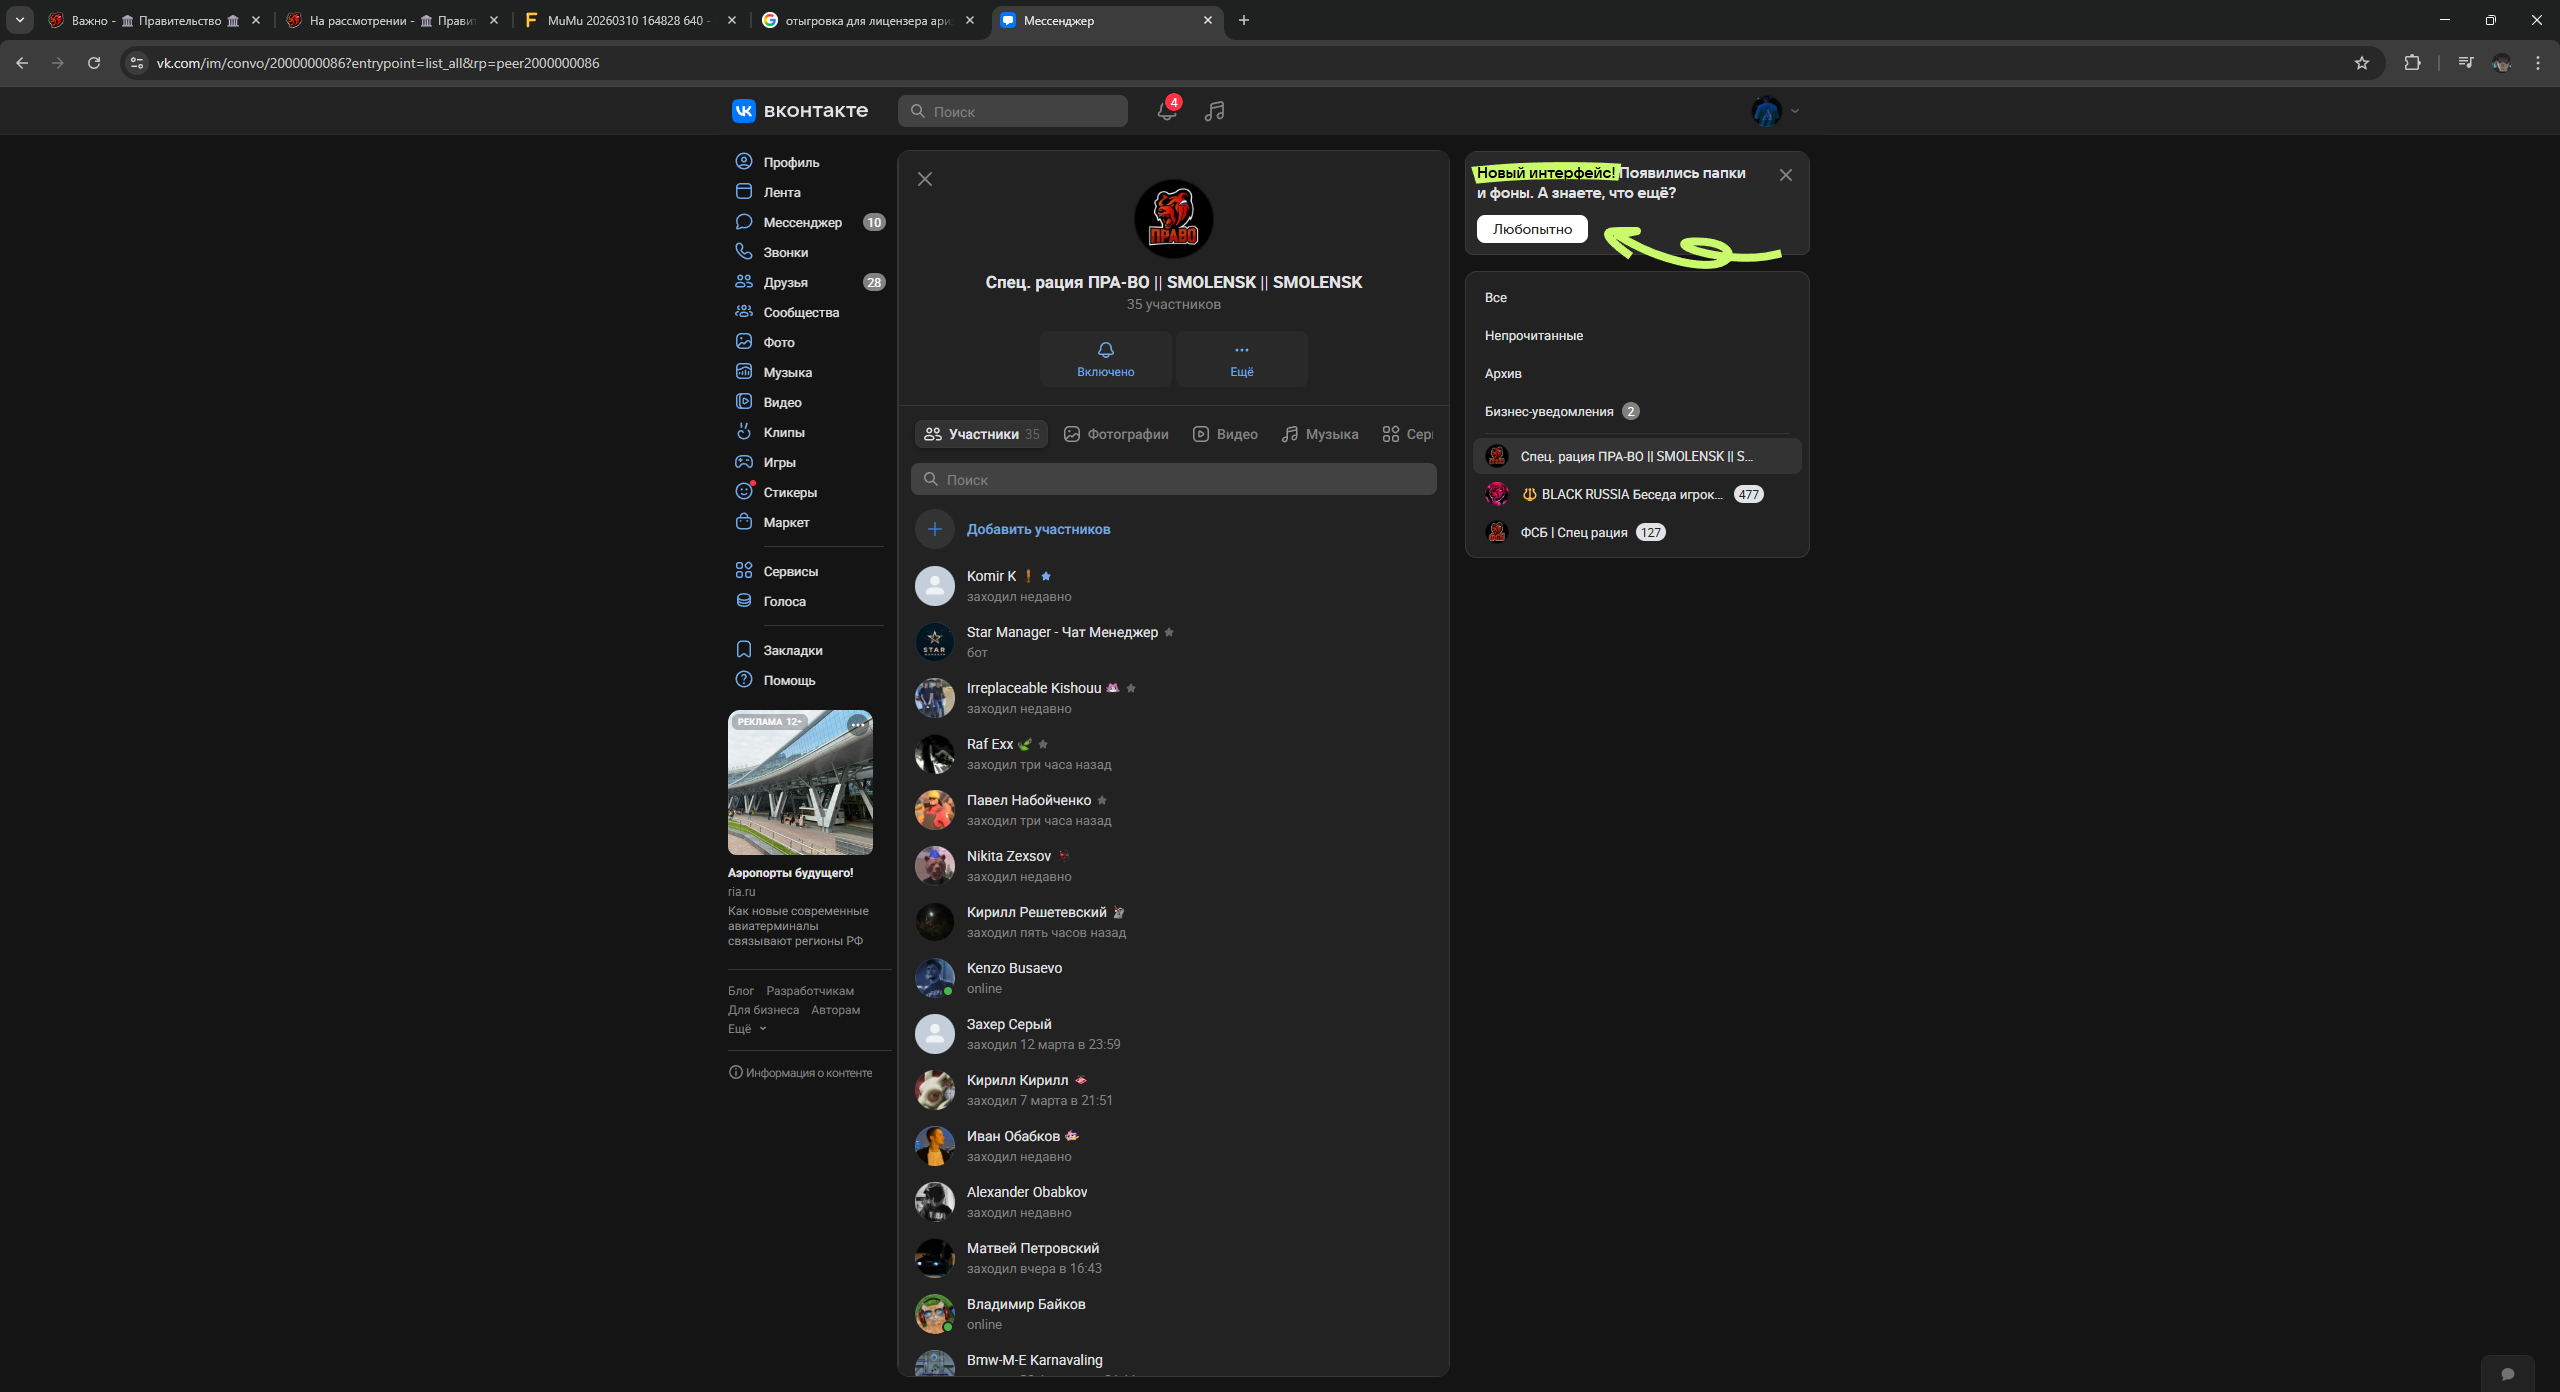Switch to the Фотографии tab

tap(1116, 434)
